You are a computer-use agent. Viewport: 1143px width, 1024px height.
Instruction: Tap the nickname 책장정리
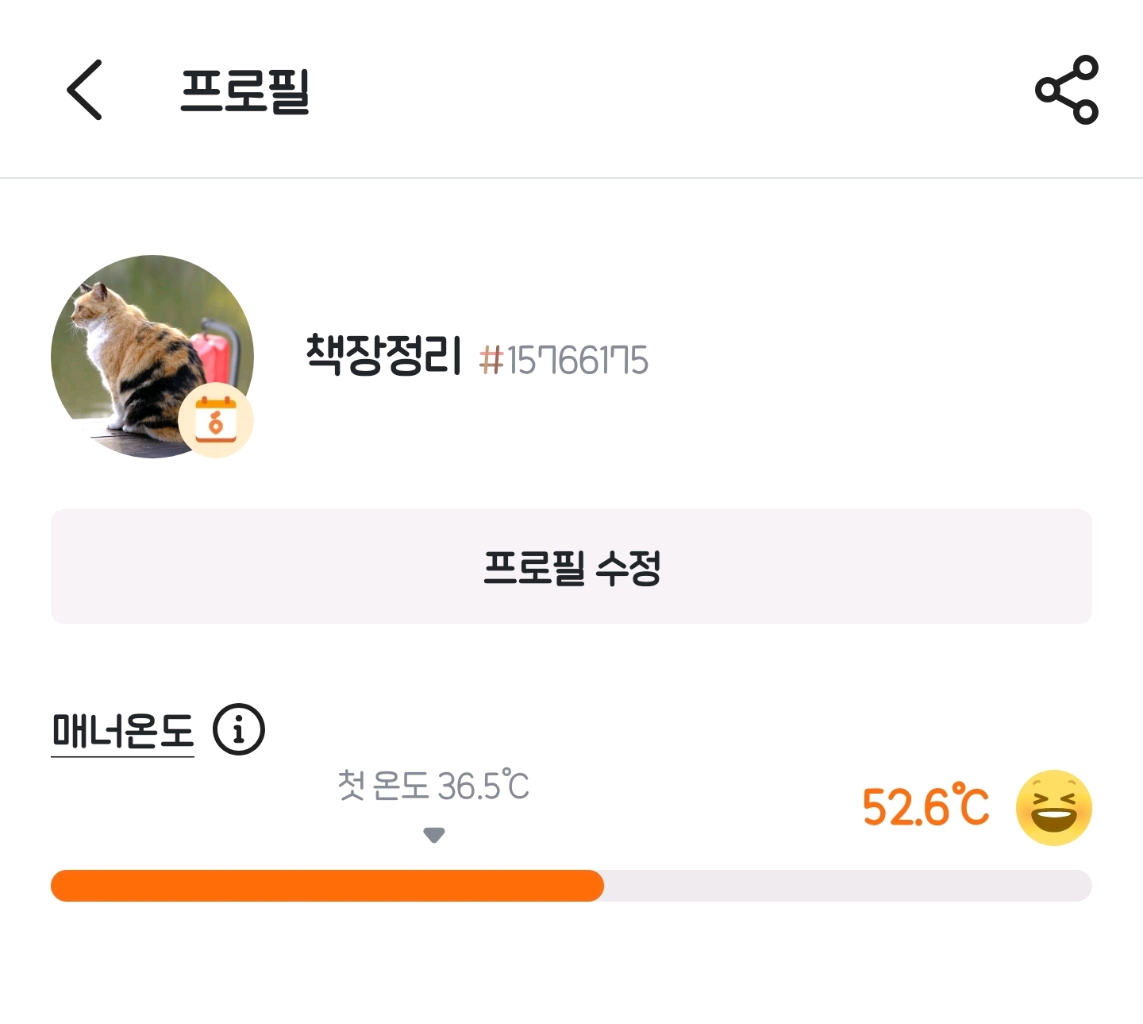(x=384, y=357)
